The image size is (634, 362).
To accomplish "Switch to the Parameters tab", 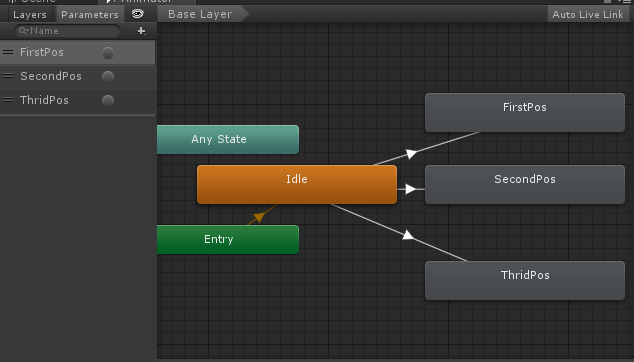I will 90,15.
